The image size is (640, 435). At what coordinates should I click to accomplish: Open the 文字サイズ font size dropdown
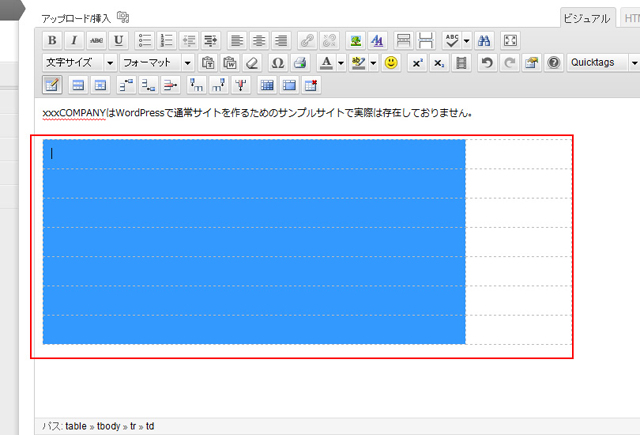pyautogui.click(x=80, y=63)
